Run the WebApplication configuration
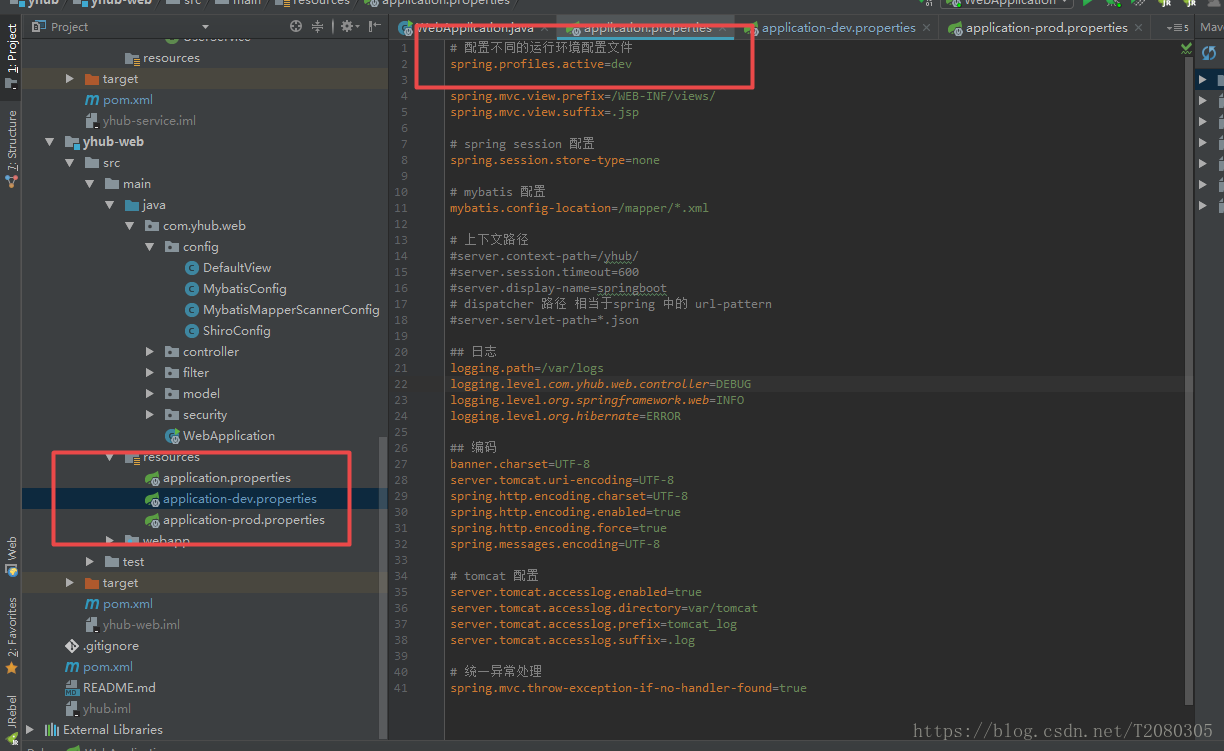The height and width of the screenshot is (751, 1224). (x=1087, y=4)
